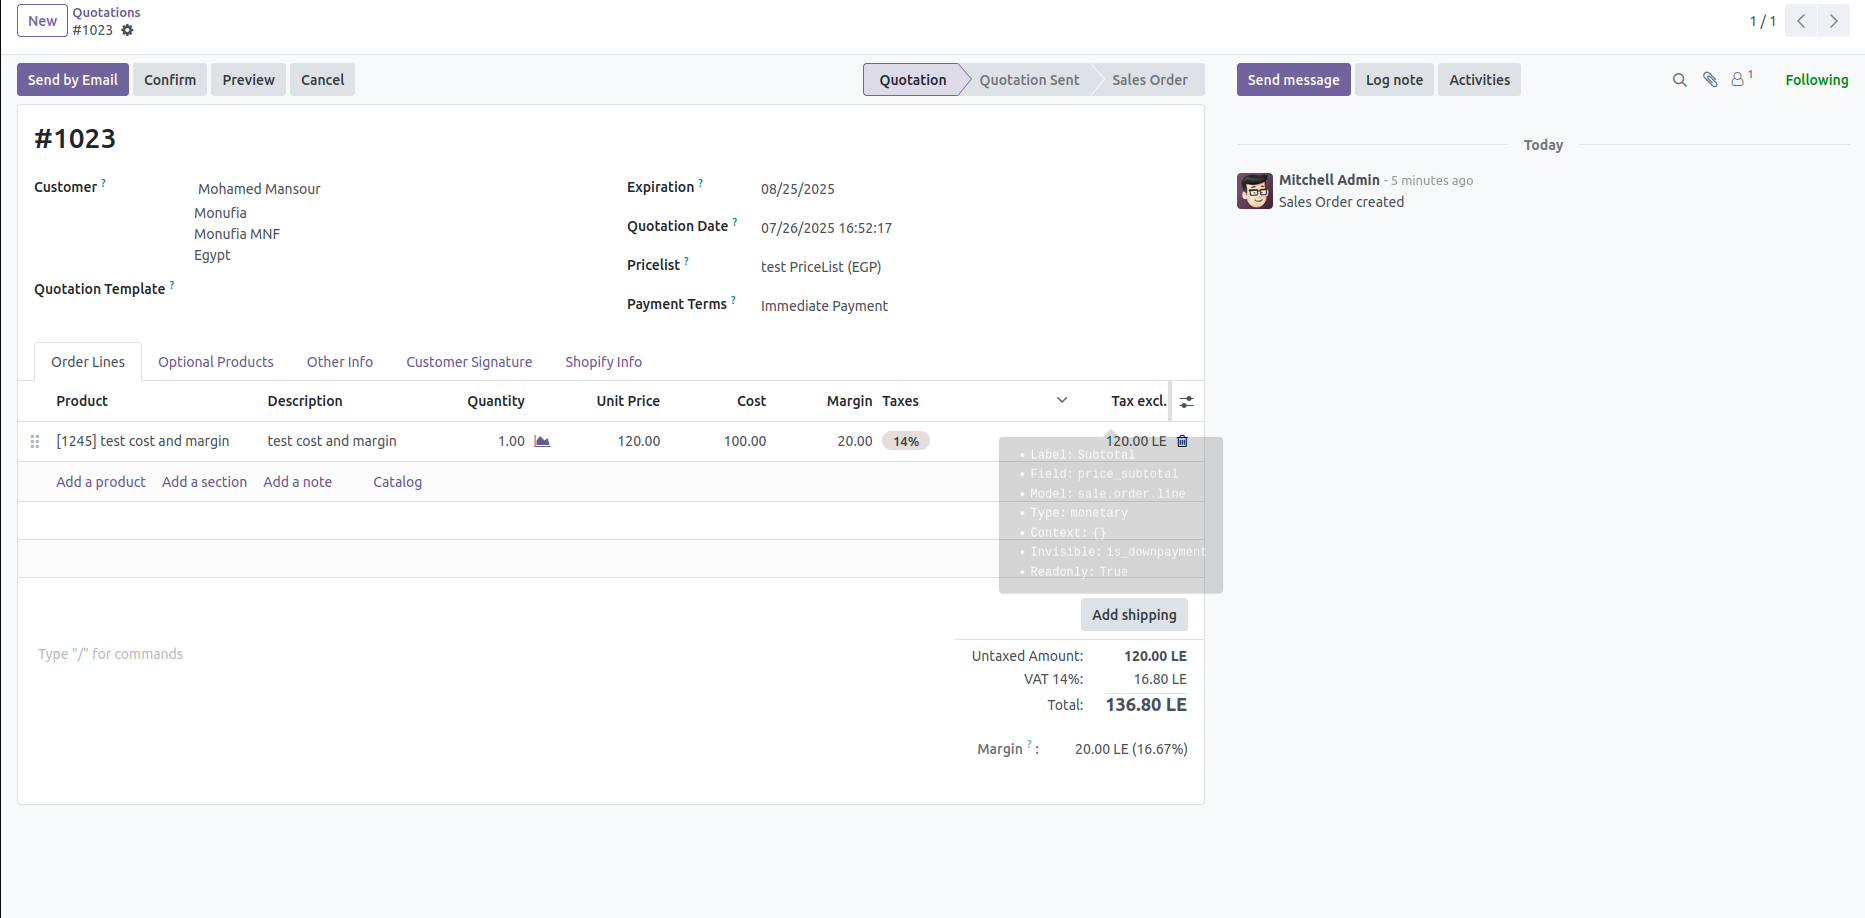Sort by Unit Price column header

(628, 401)
